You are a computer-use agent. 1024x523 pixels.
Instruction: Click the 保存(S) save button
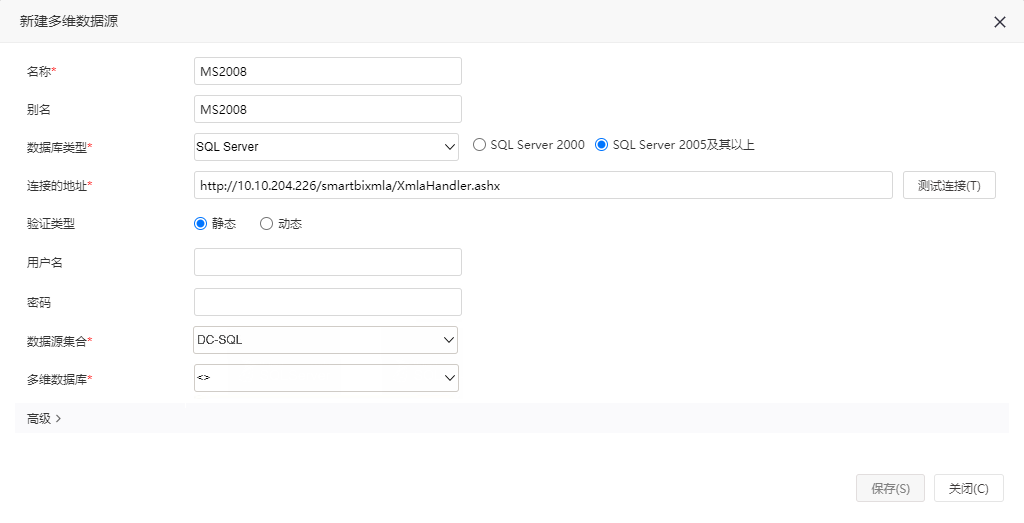tap(891, 488)
